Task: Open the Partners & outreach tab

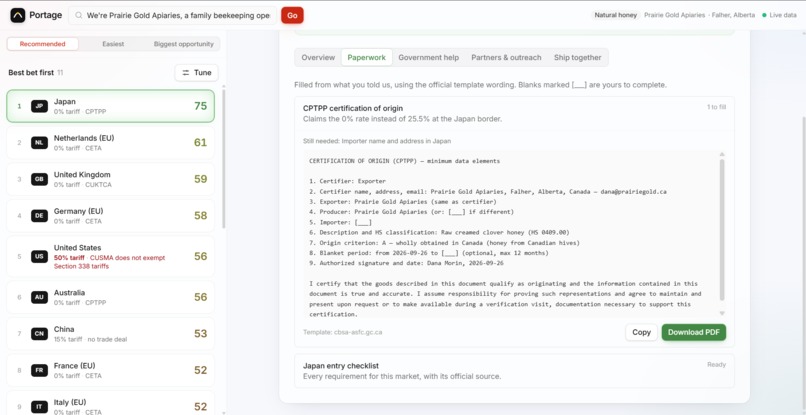Action: coord(506,58)
